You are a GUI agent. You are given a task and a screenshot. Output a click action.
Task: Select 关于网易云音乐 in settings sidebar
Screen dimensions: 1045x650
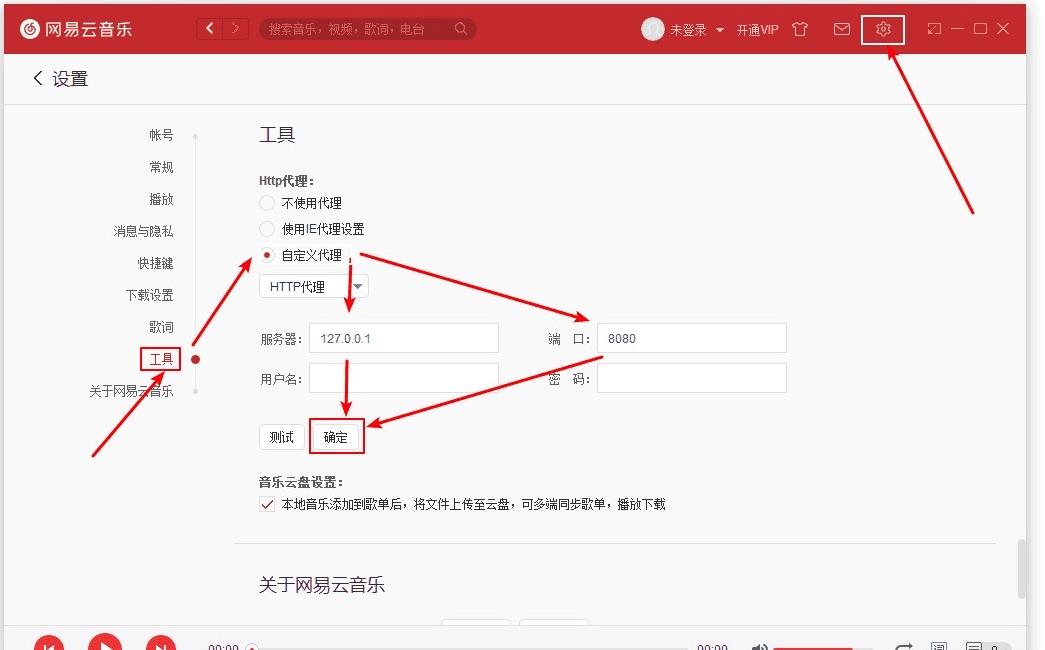pos(131,391)
